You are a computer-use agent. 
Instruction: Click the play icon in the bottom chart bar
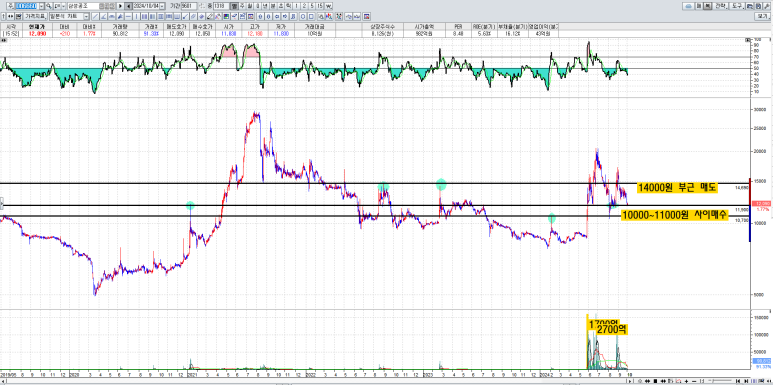[630, 381]
